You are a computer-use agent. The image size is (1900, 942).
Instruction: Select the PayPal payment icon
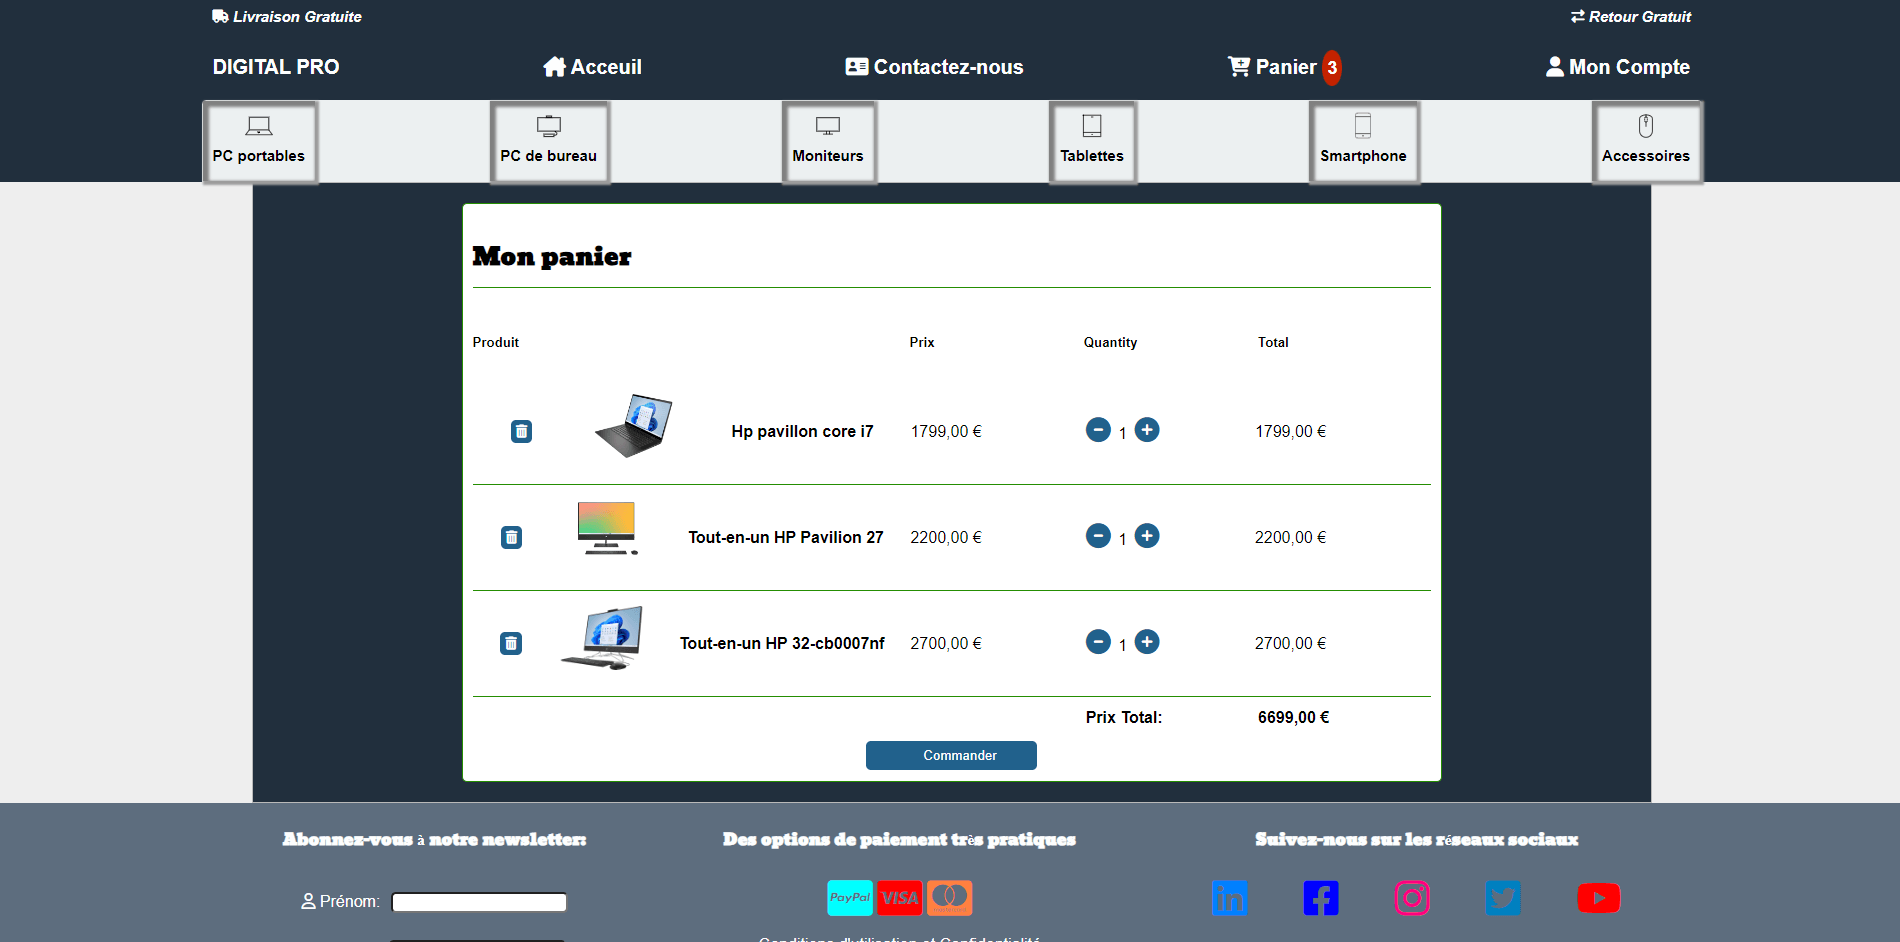point(850,898)
